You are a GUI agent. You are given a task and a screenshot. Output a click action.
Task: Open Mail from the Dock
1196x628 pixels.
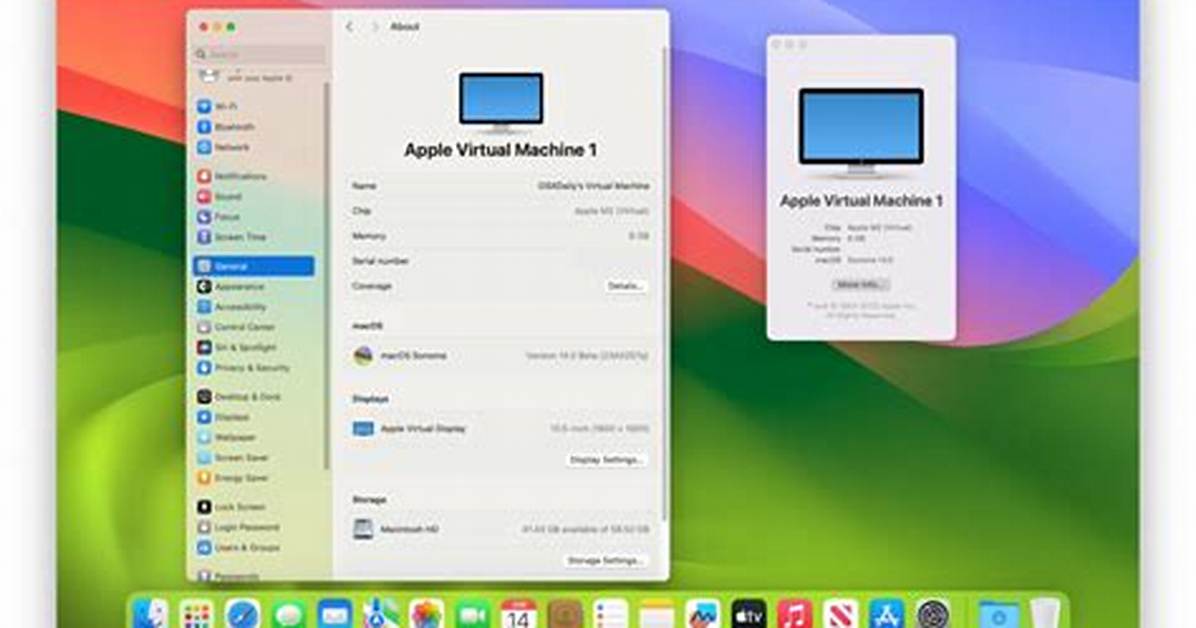coord(335,614)
